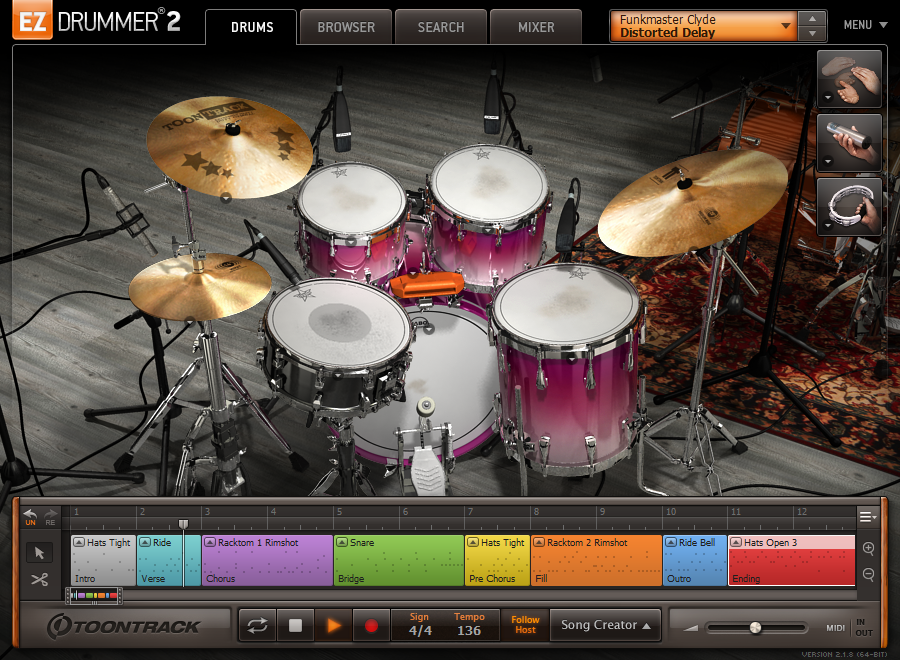Select next preset with down arrow
The width and height of the screenshot is (900, 660).
click(812, 33)
